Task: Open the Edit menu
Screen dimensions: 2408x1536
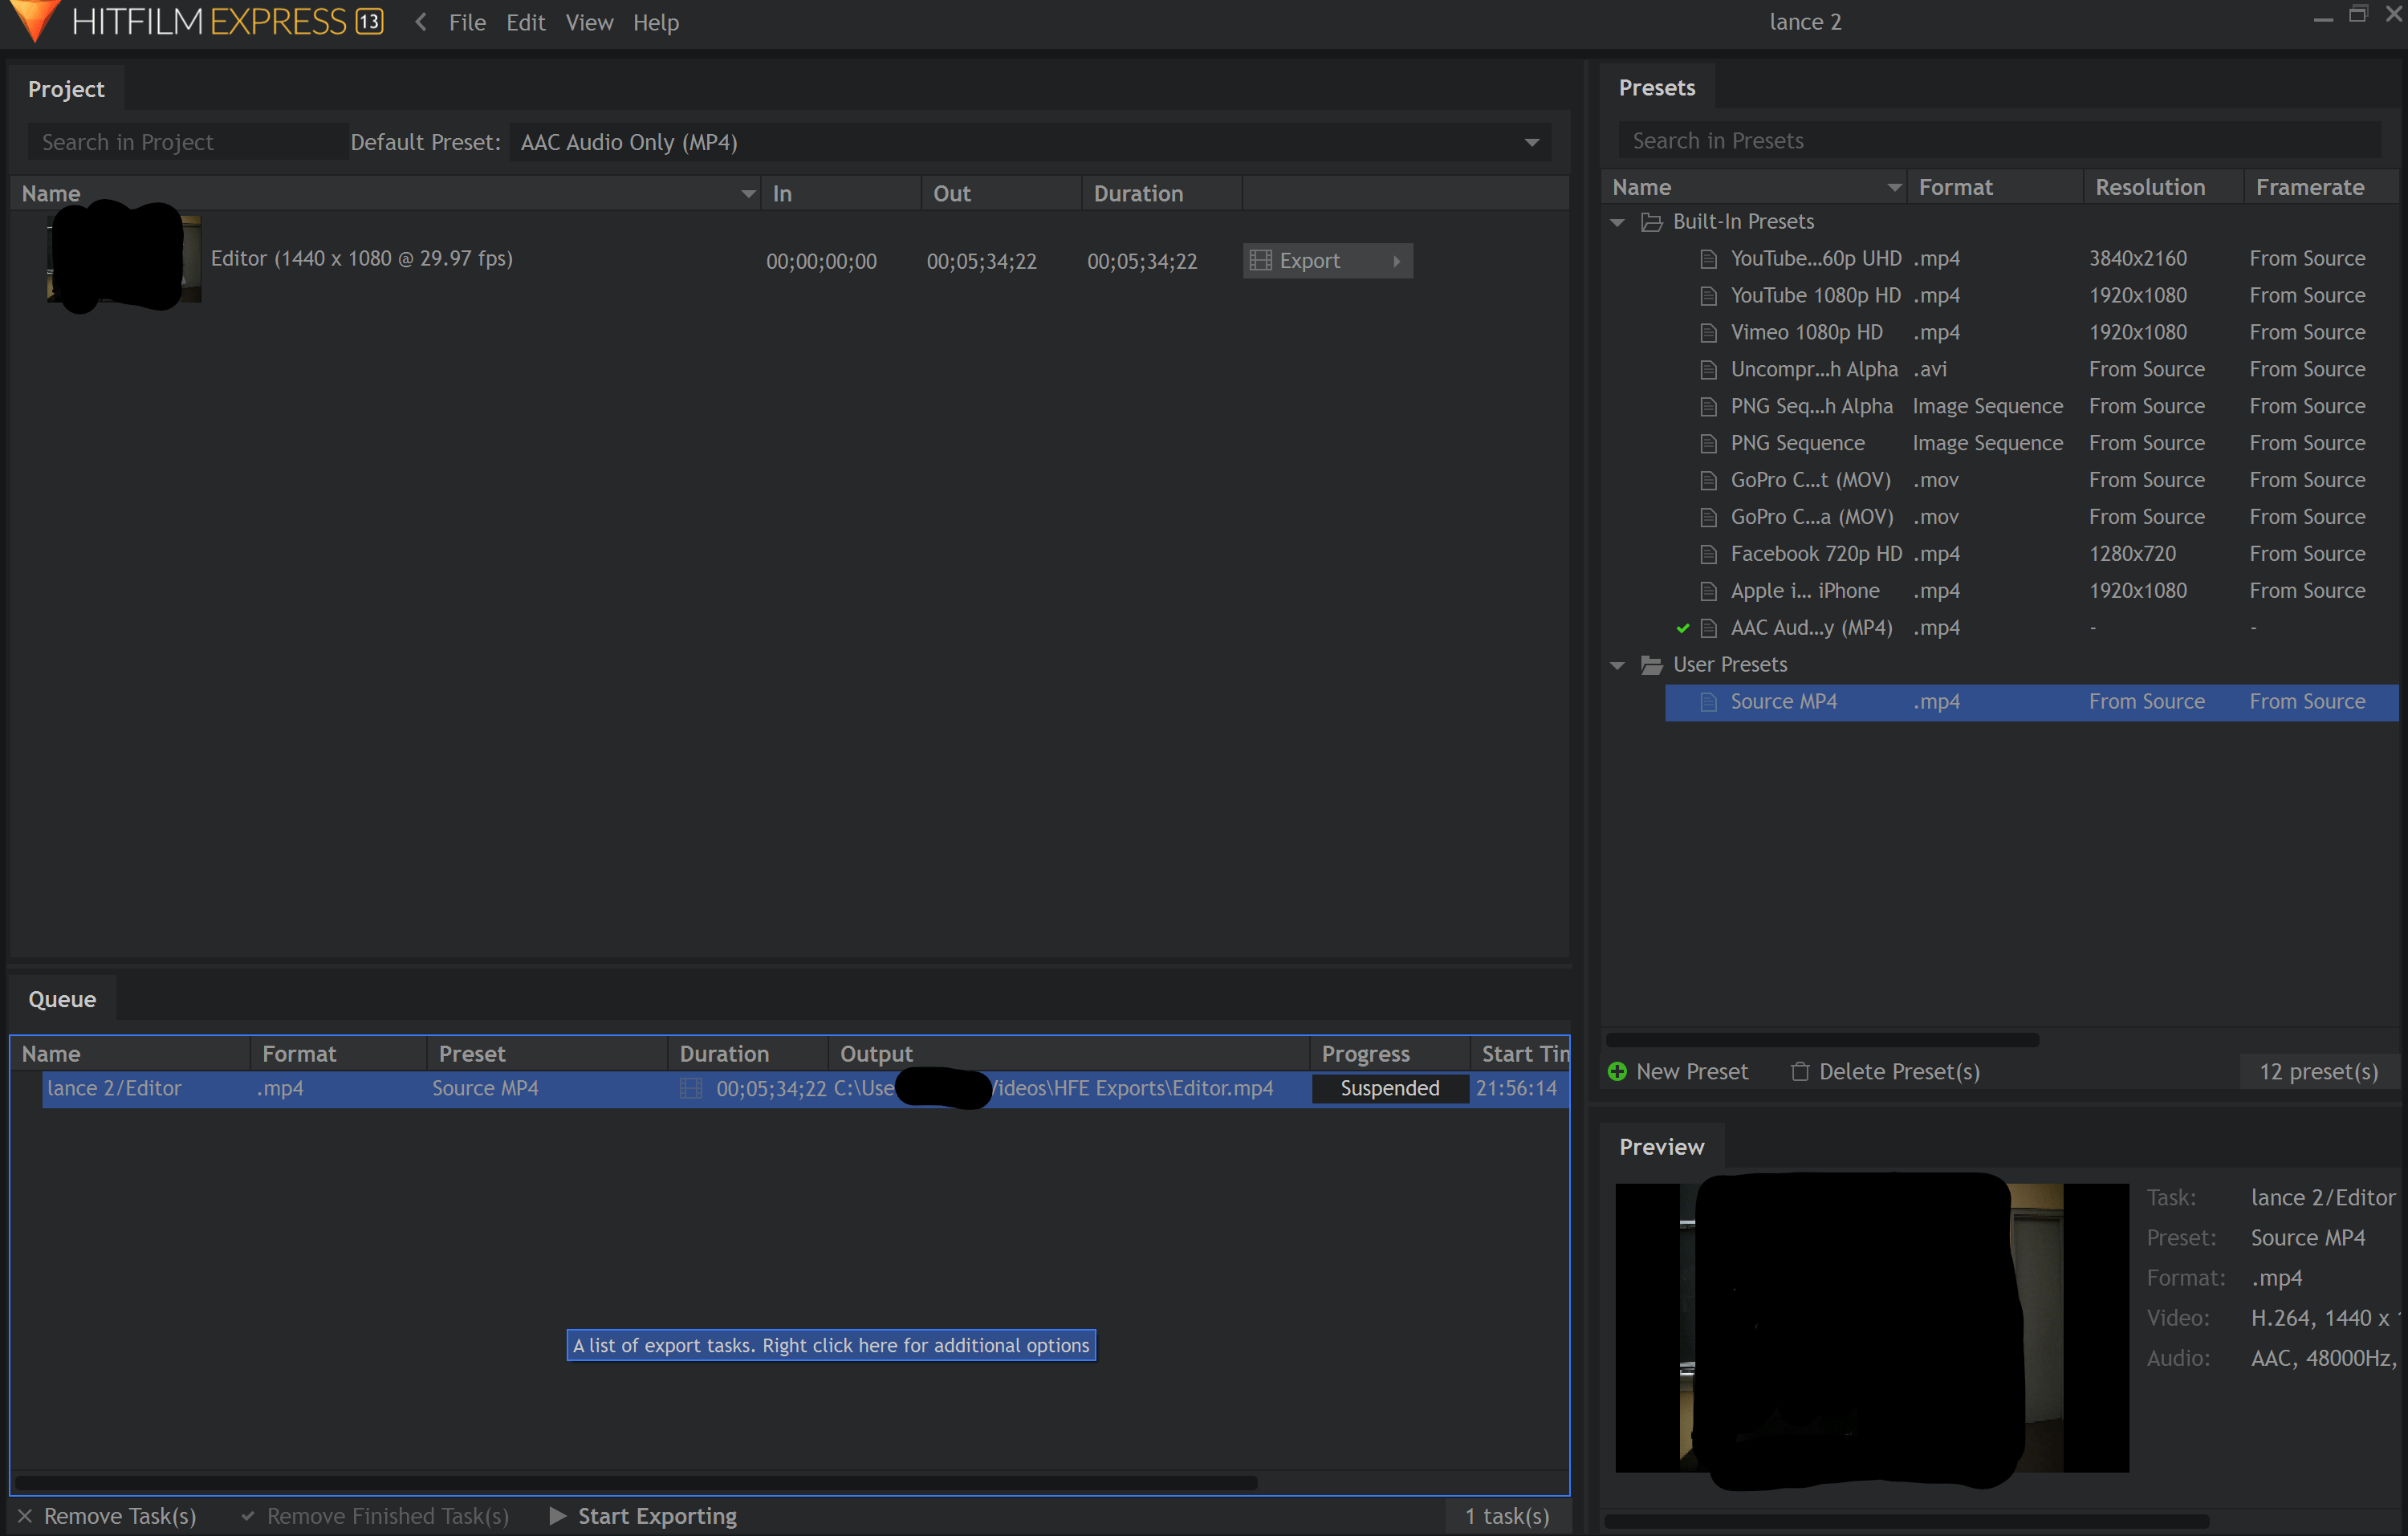Action: pyautogui.click(x=525, y=22)
